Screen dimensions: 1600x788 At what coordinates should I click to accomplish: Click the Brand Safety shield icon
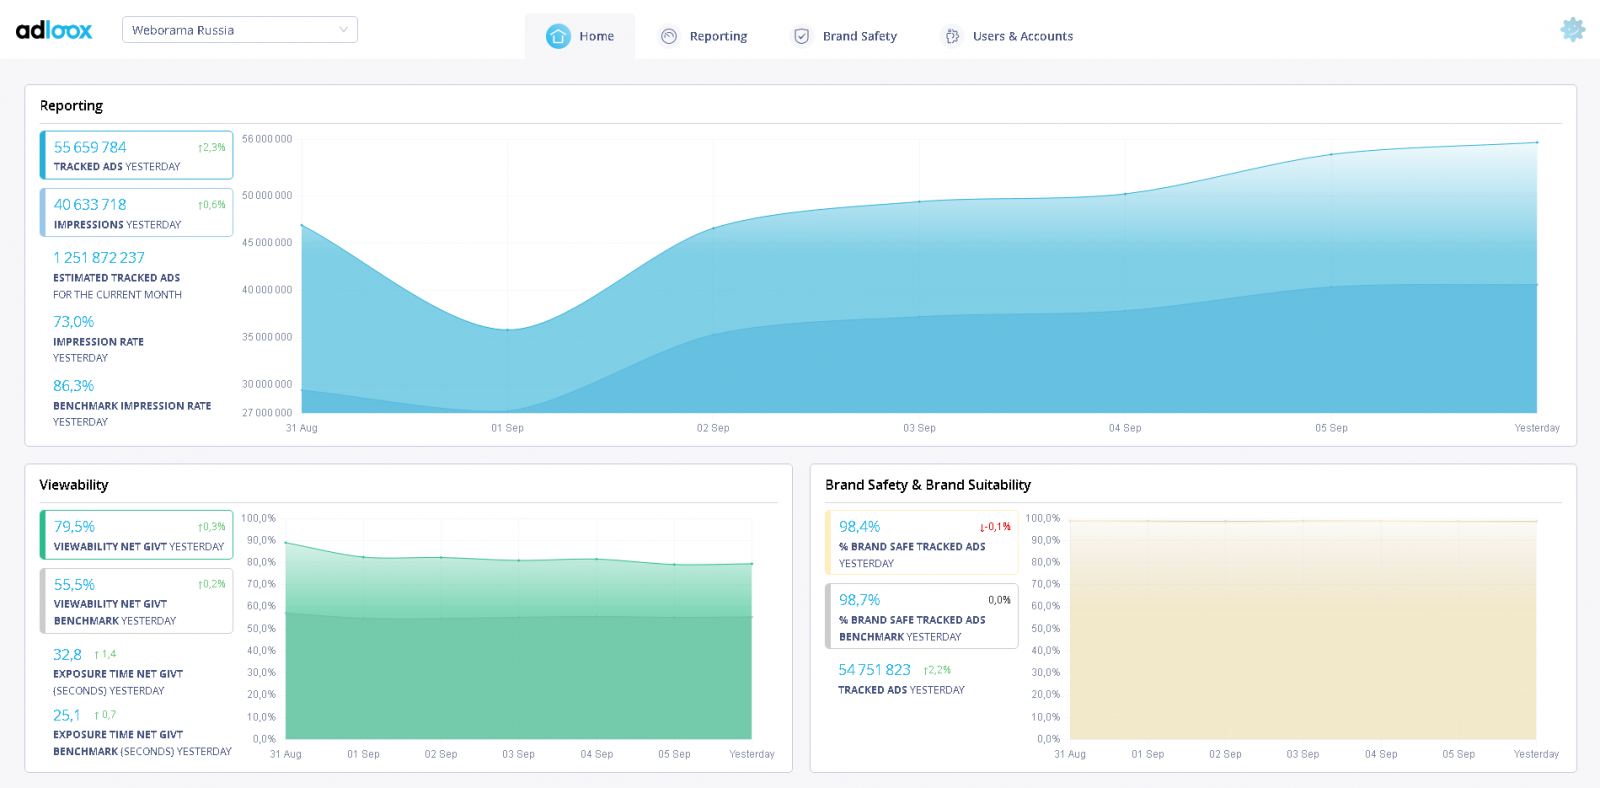tap(801, 36)
